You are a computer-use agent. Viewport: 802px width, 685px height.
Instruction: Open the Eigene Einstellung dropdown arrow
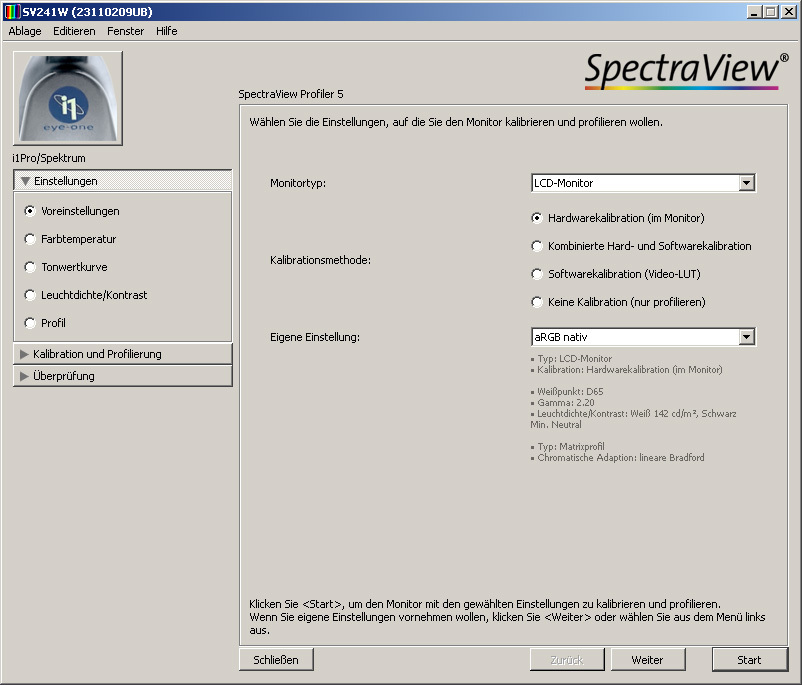747,337
